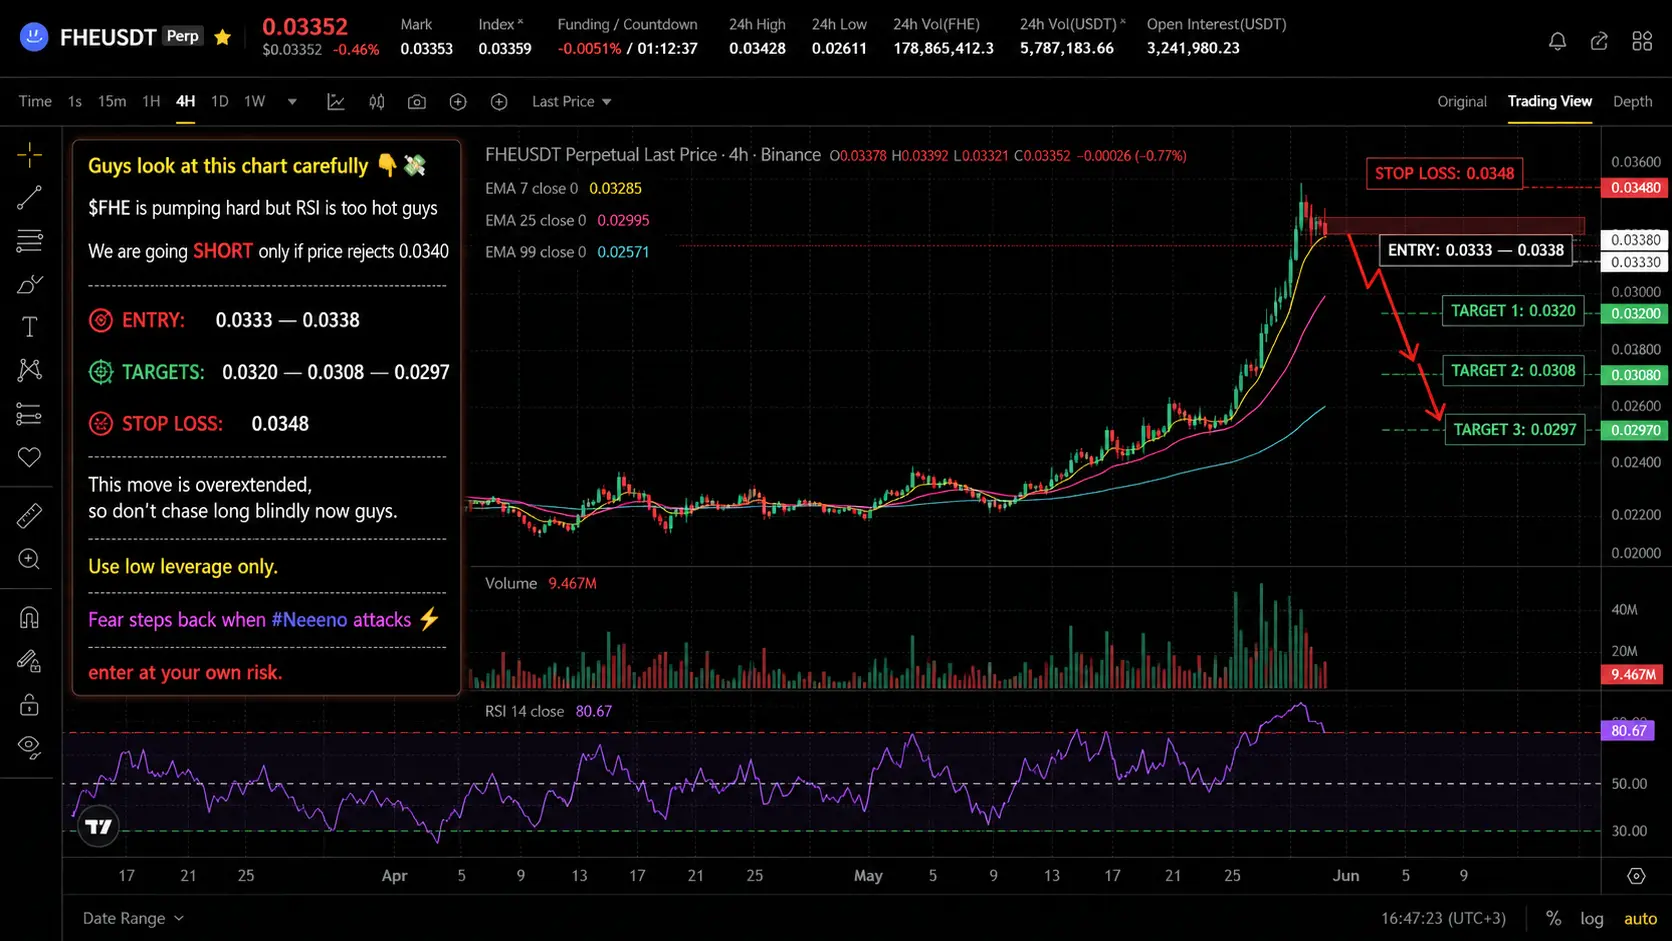Open timezone menu at 16:47:23 (UTC+3)
The image size is (1672, 941).
[1443, 918]
